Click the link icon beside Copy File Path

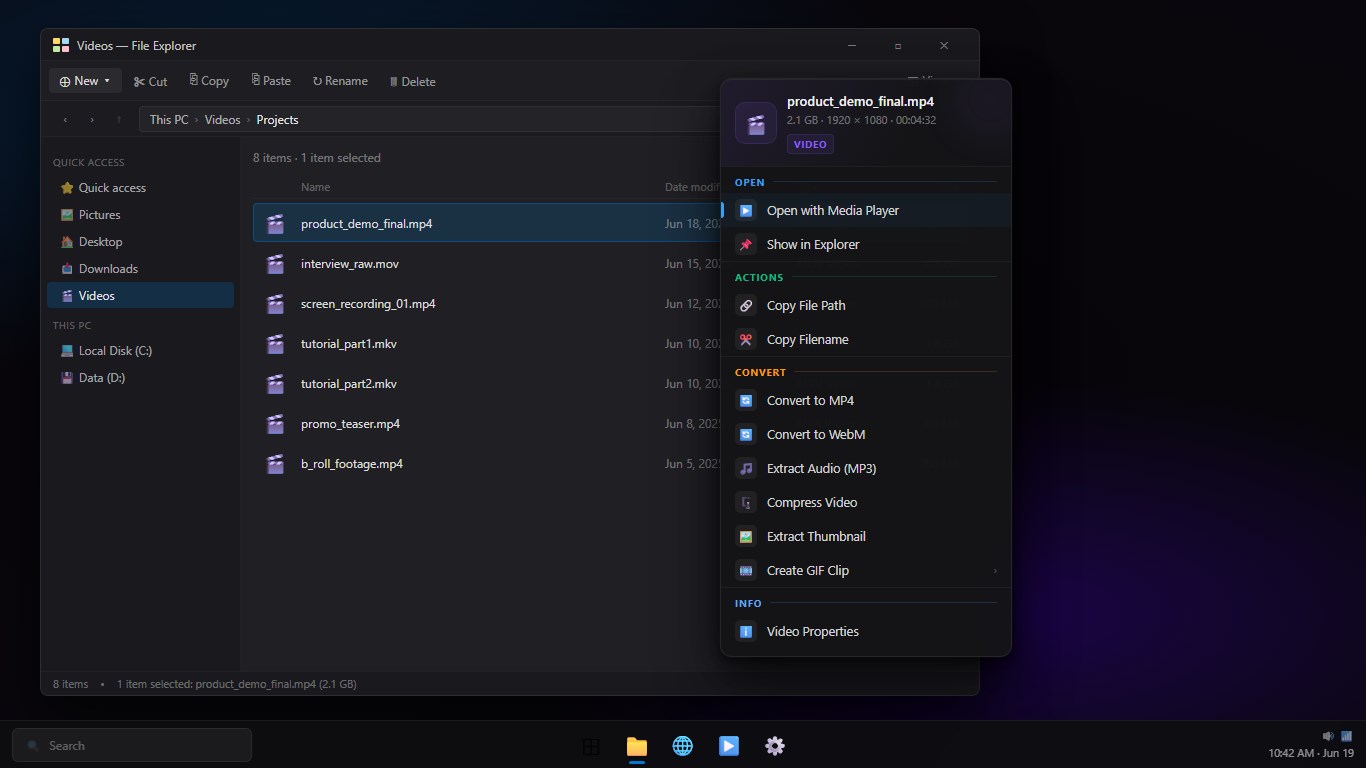point(746,305)
